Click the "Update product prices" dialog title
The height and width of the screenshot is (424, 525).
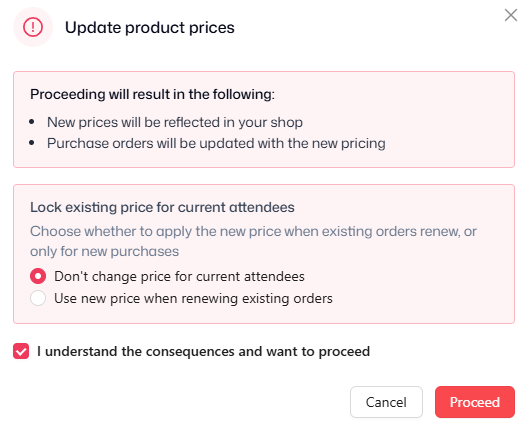tap(150, 27)
